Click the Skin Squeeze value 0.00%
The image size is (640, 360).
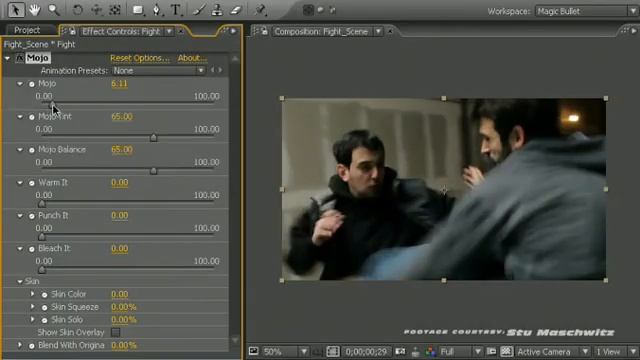[124, 307]
